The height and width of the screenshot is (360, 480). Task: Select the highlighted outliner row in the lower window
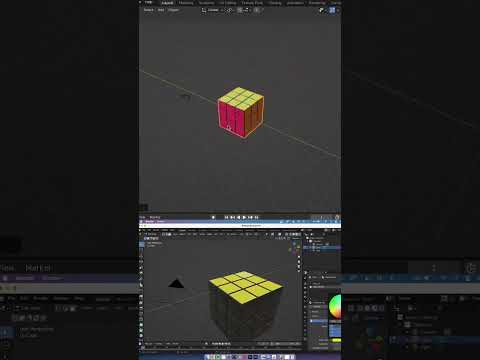click(322, 248)
